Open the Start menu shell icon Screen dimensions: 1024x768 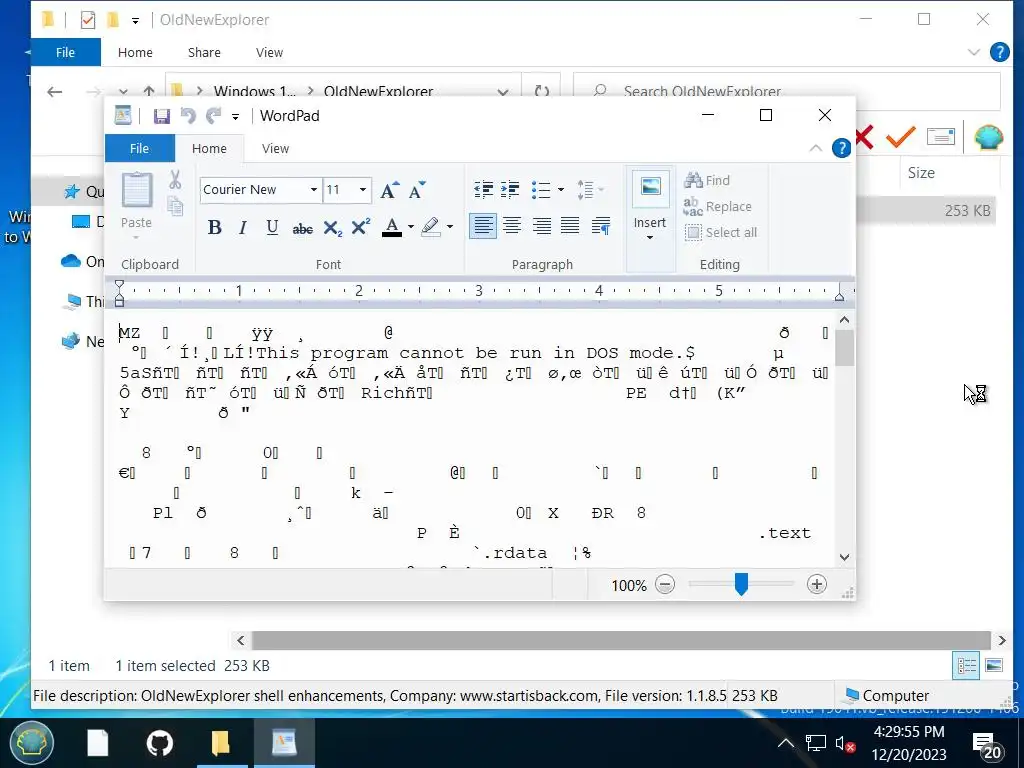pyautogui.click(x=31, y=743)
